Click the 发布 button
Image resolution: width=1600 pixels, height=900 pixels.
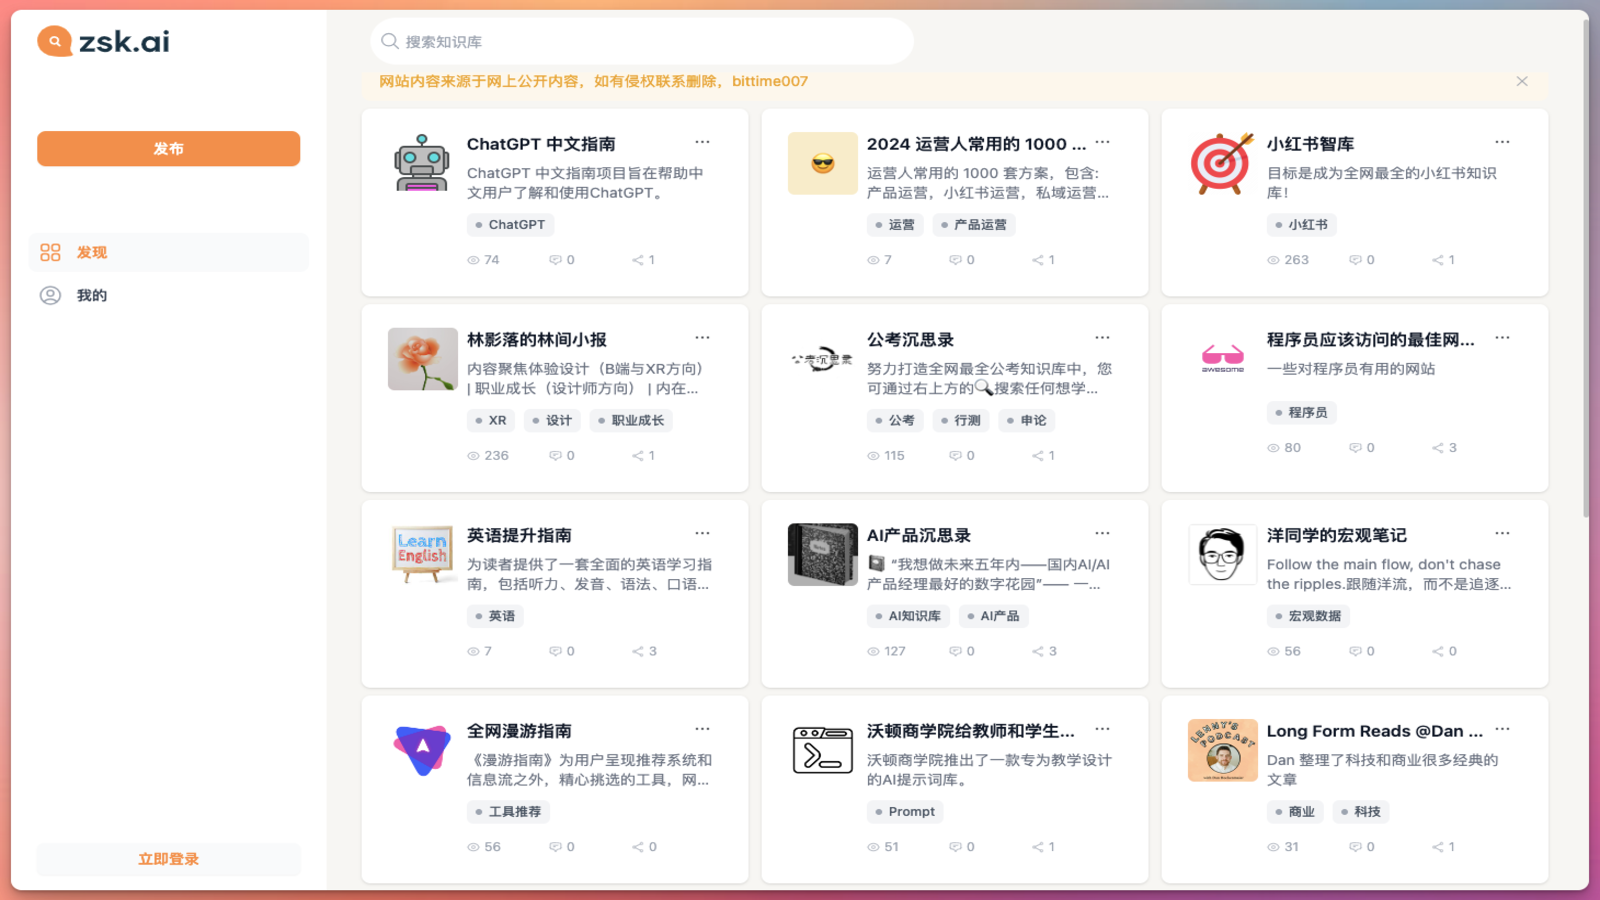pos(168,148)
